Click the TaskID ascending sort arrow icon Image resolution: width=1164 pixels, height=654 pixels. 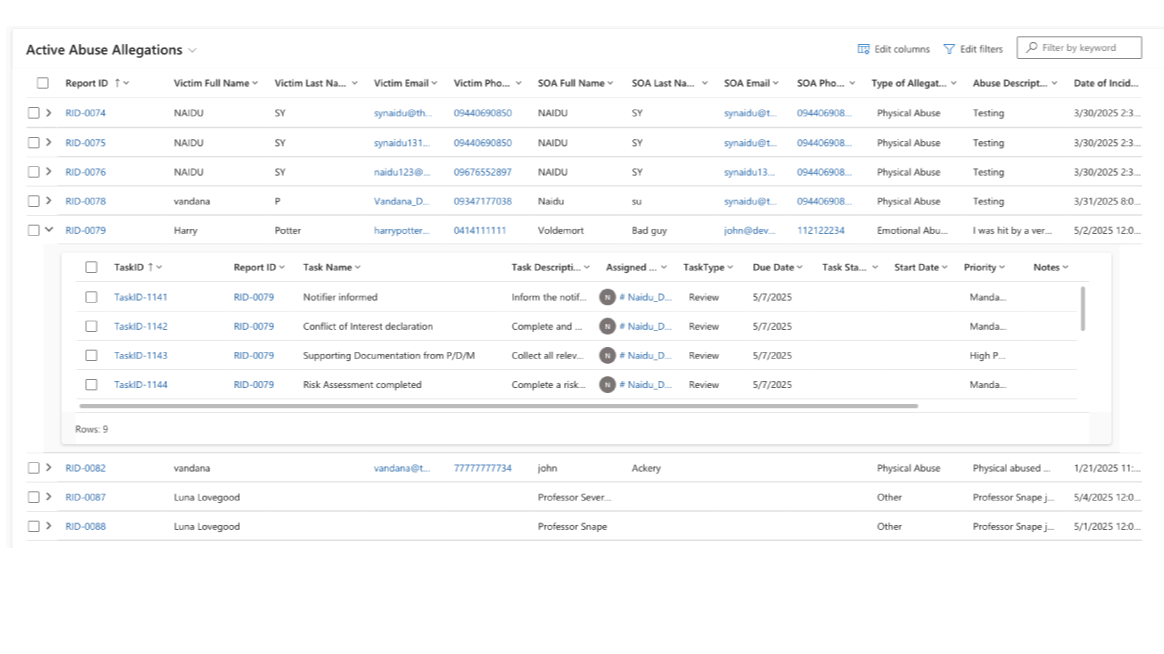[x=151, y=267]
